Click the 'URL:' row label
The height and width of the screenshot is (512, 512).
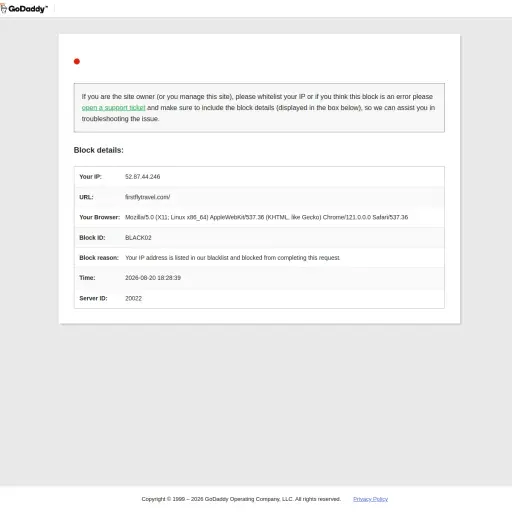pos(86,197)
